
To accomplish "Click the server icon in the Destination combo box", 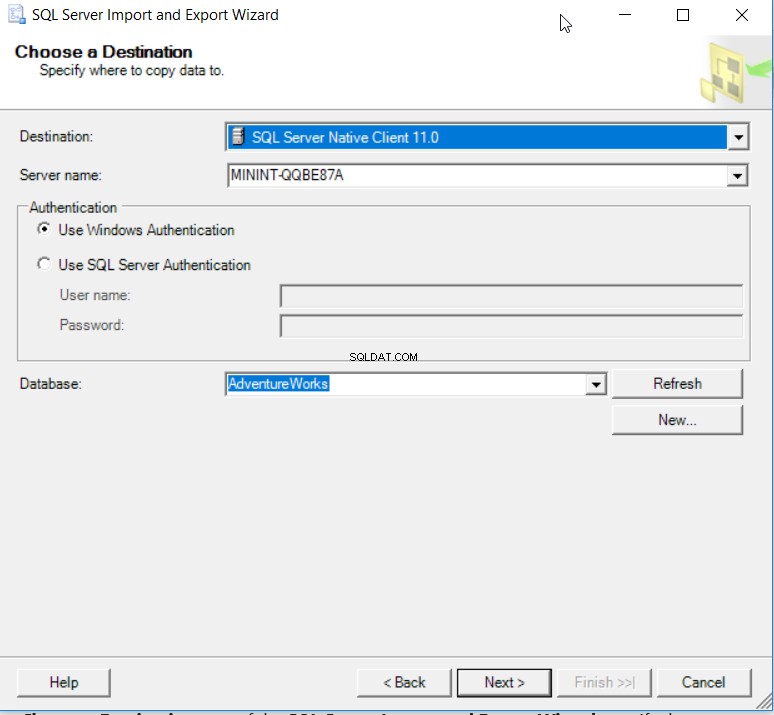I will 238,136.
